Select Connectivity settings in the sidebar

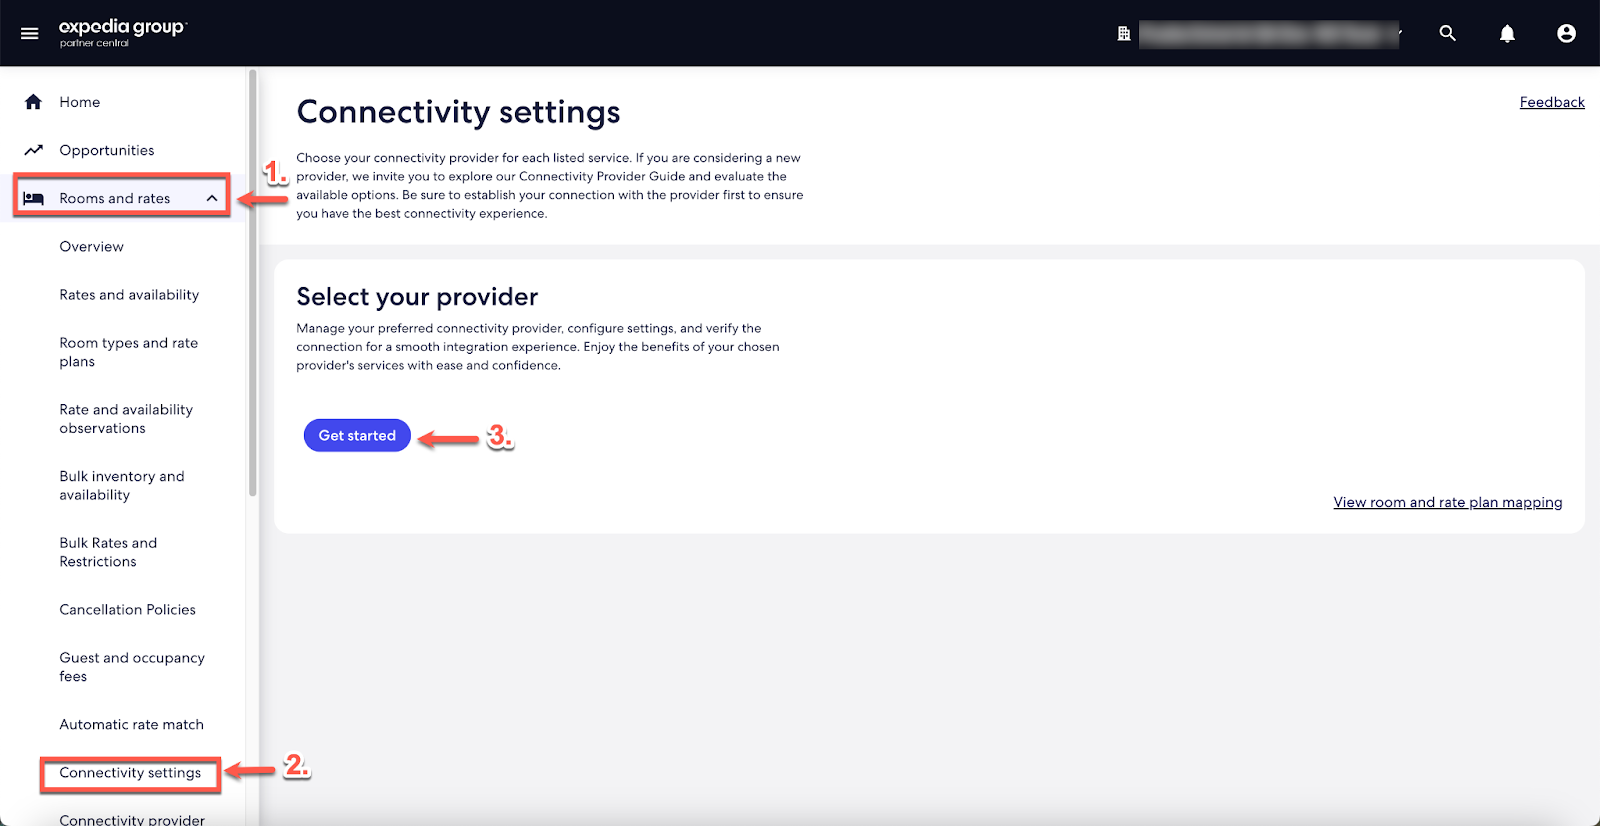[130, 773]
